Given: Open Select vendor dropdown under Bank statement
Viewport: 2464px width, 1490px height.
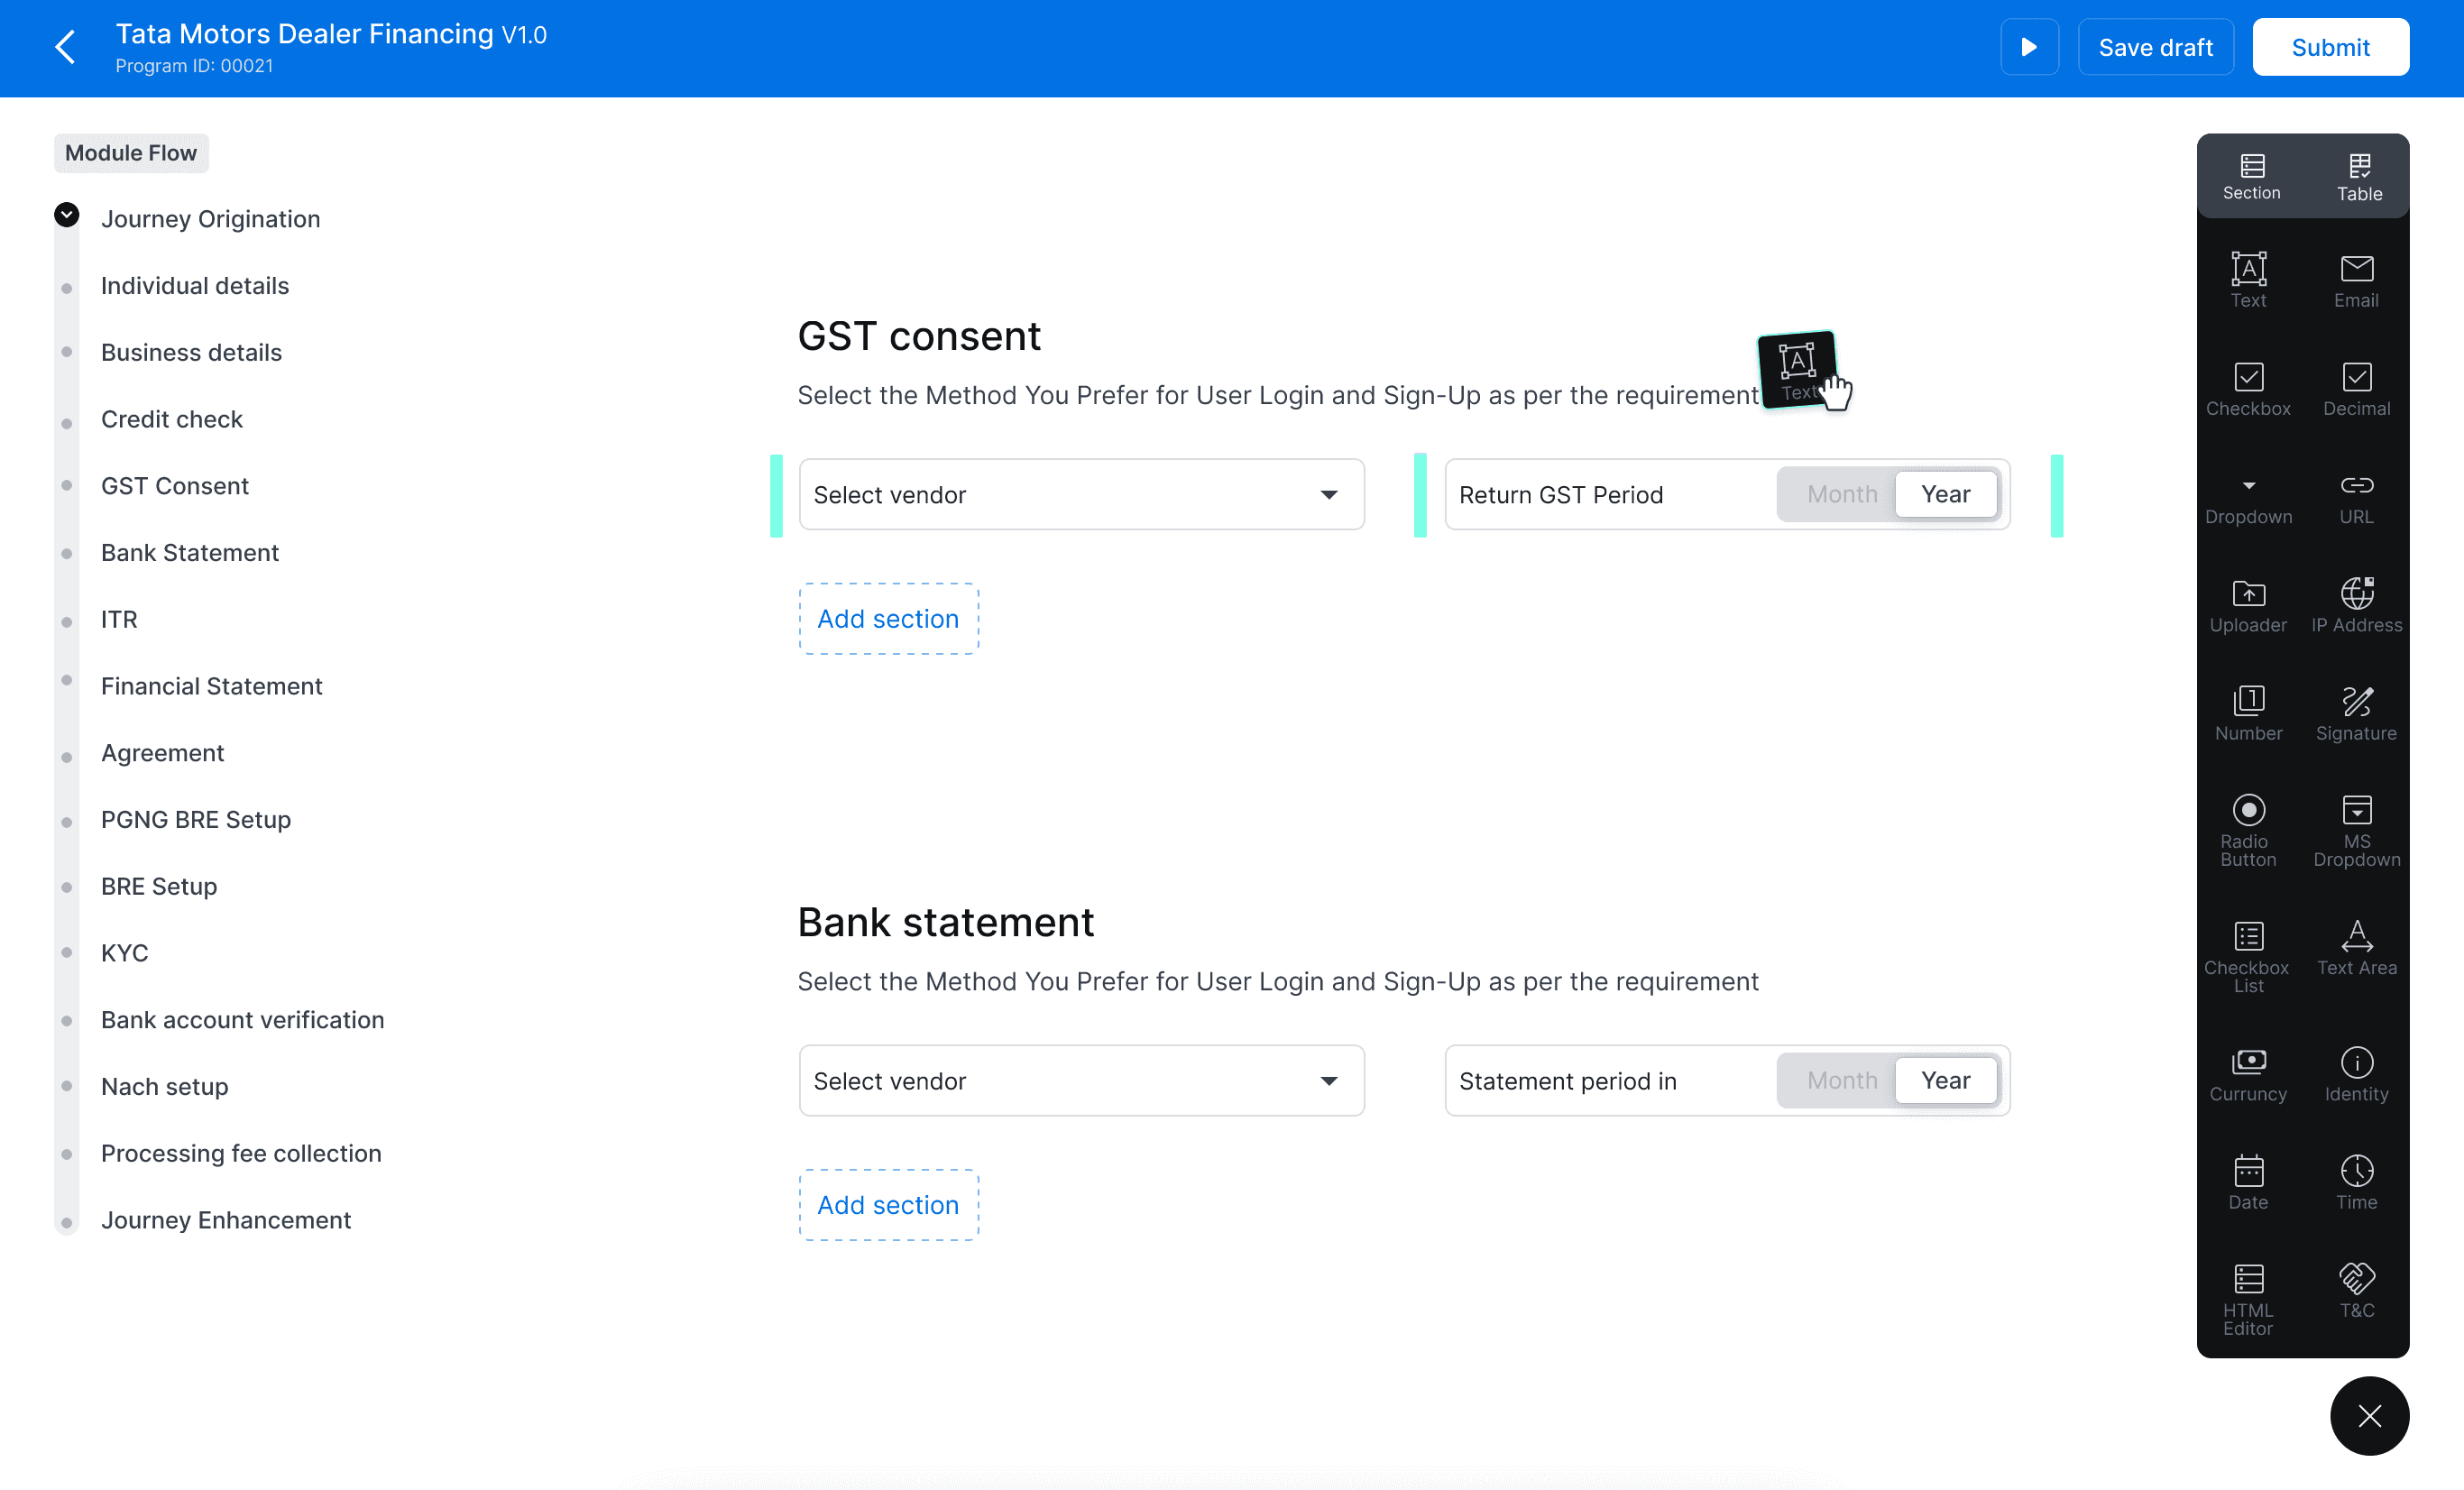Looking at the screenshot, I should click(x=1081, y=1080).
